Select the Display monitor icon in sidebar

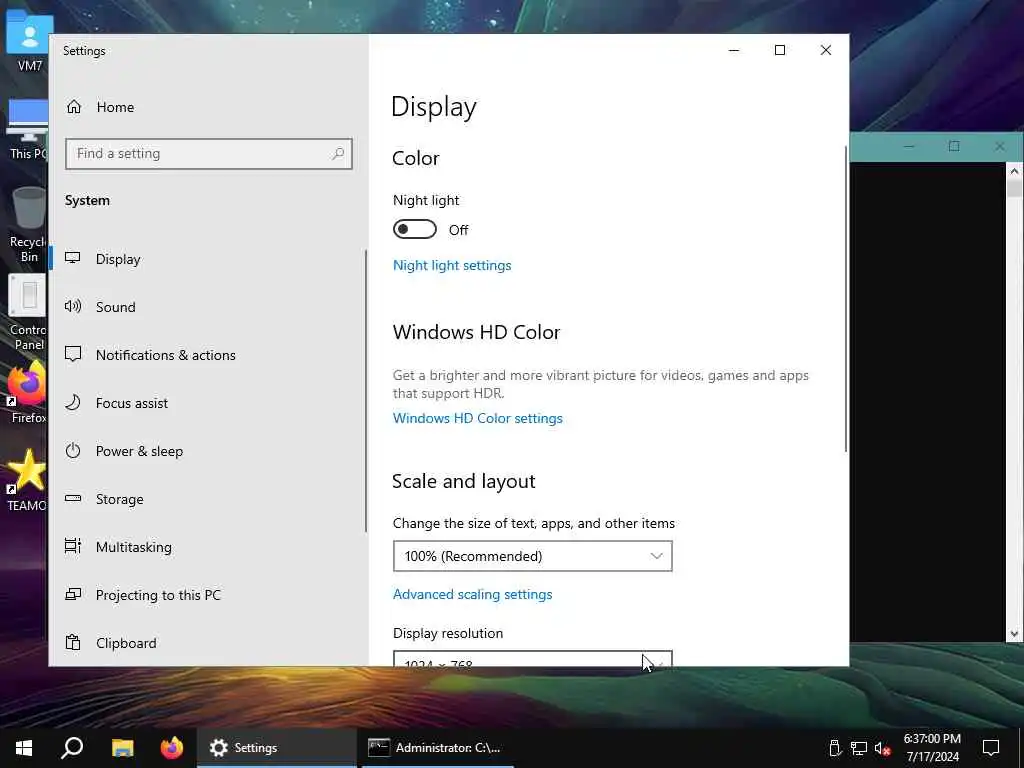[72, 258]
